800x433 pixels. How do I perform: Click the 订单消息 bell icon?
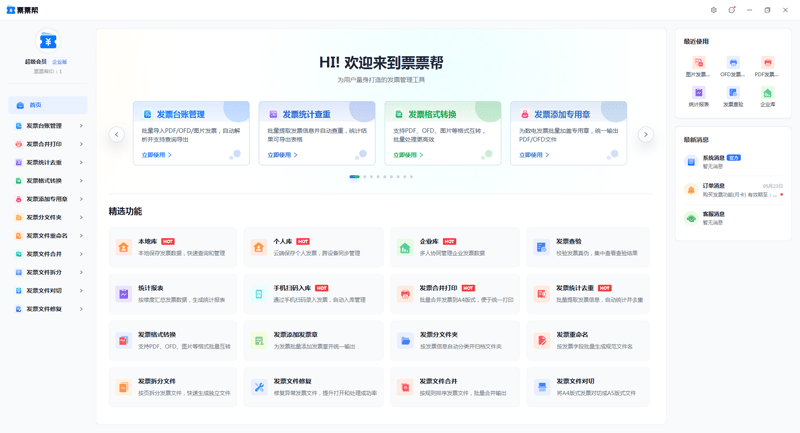pos(691,190)
